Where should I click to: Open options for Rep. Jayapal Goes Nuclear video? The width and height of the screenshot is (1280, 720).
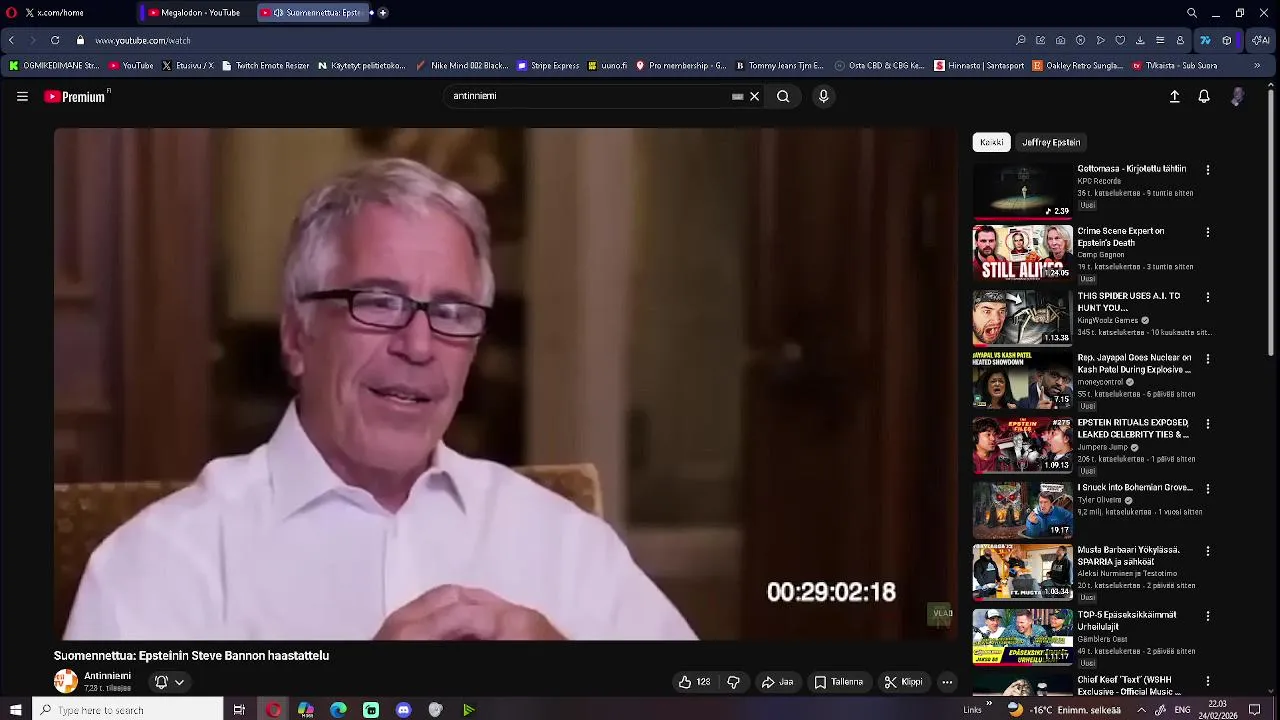click(1207, 359)
